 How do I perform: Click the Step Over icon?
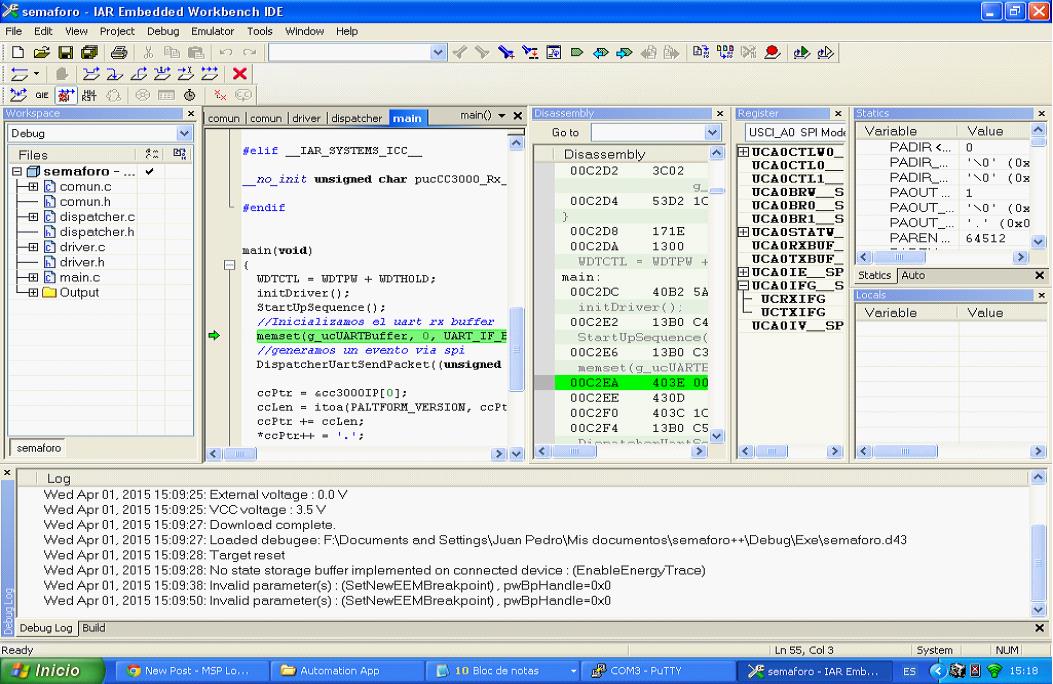[x=91, y=74]
